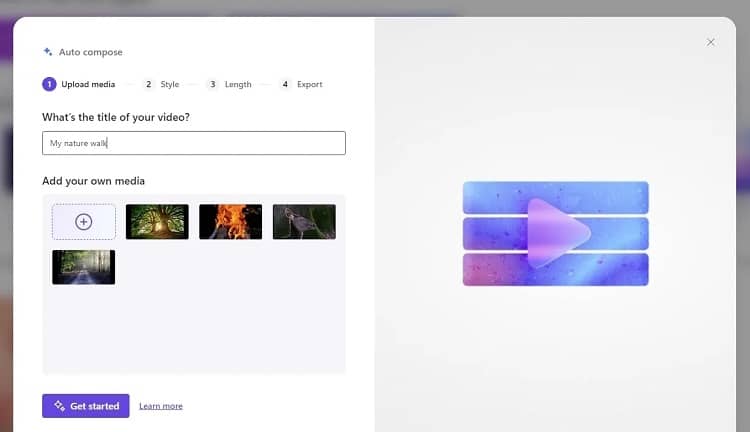Click the video title input field
The image size is (750, 432).
(194, 143)
